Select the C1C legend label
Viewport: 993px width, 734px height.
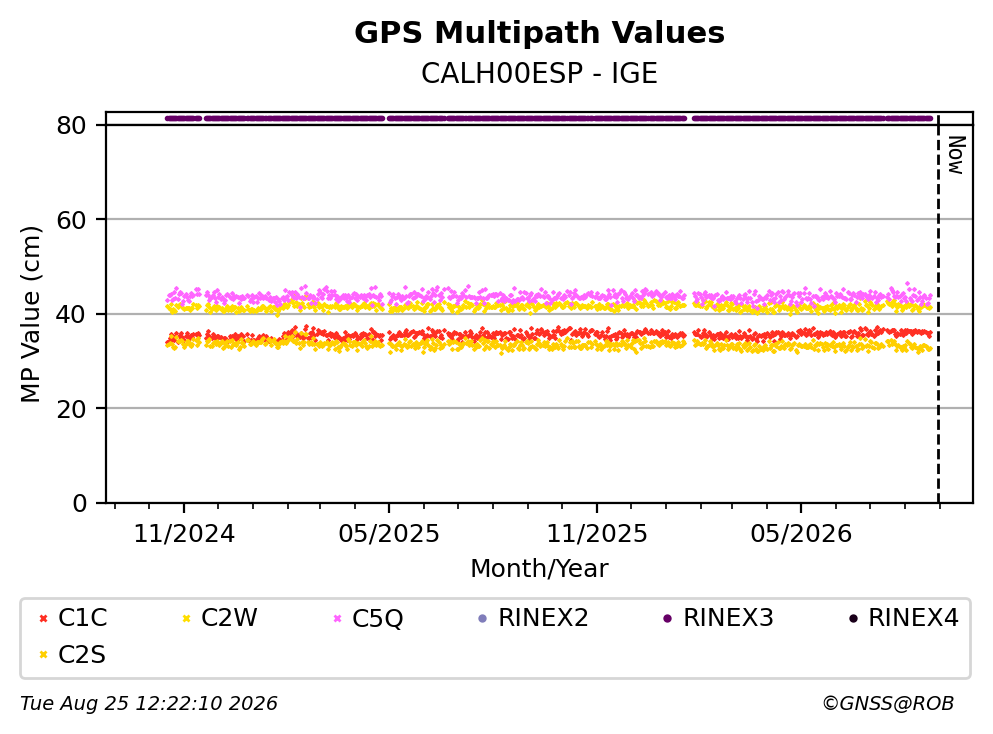(82, 618)
